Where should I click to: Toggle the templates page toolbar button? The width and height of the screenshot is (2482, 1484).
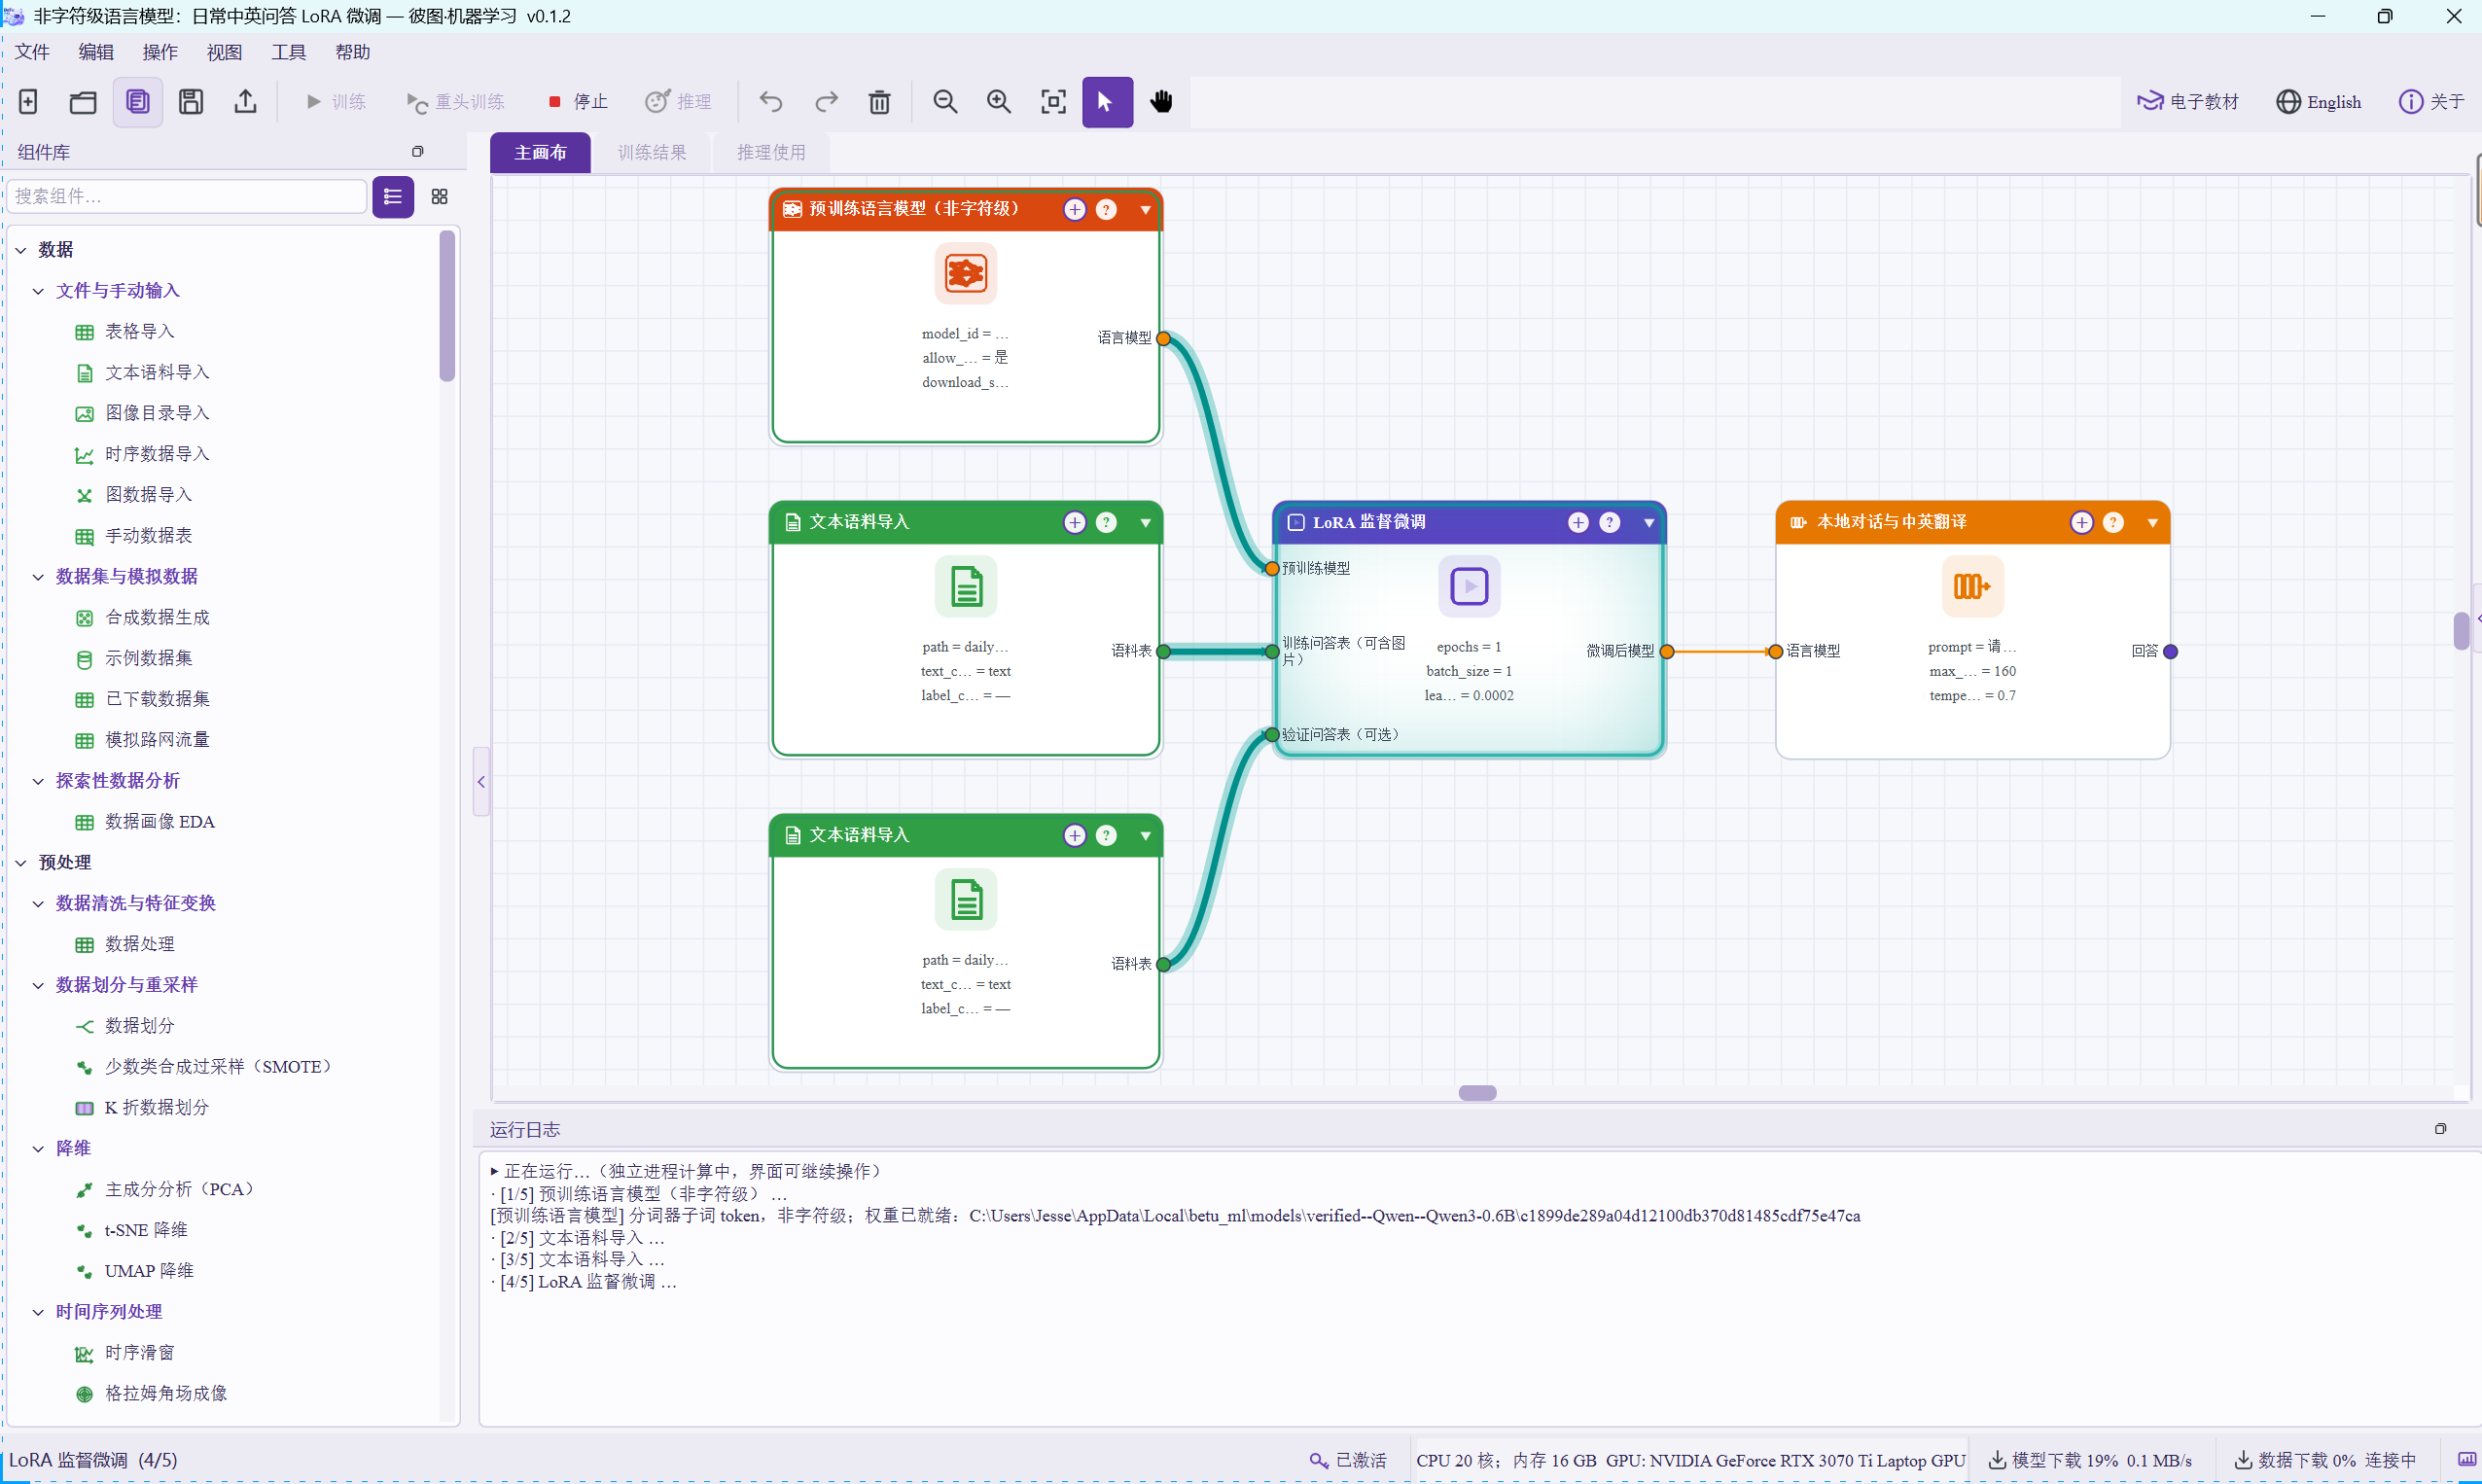137,101
